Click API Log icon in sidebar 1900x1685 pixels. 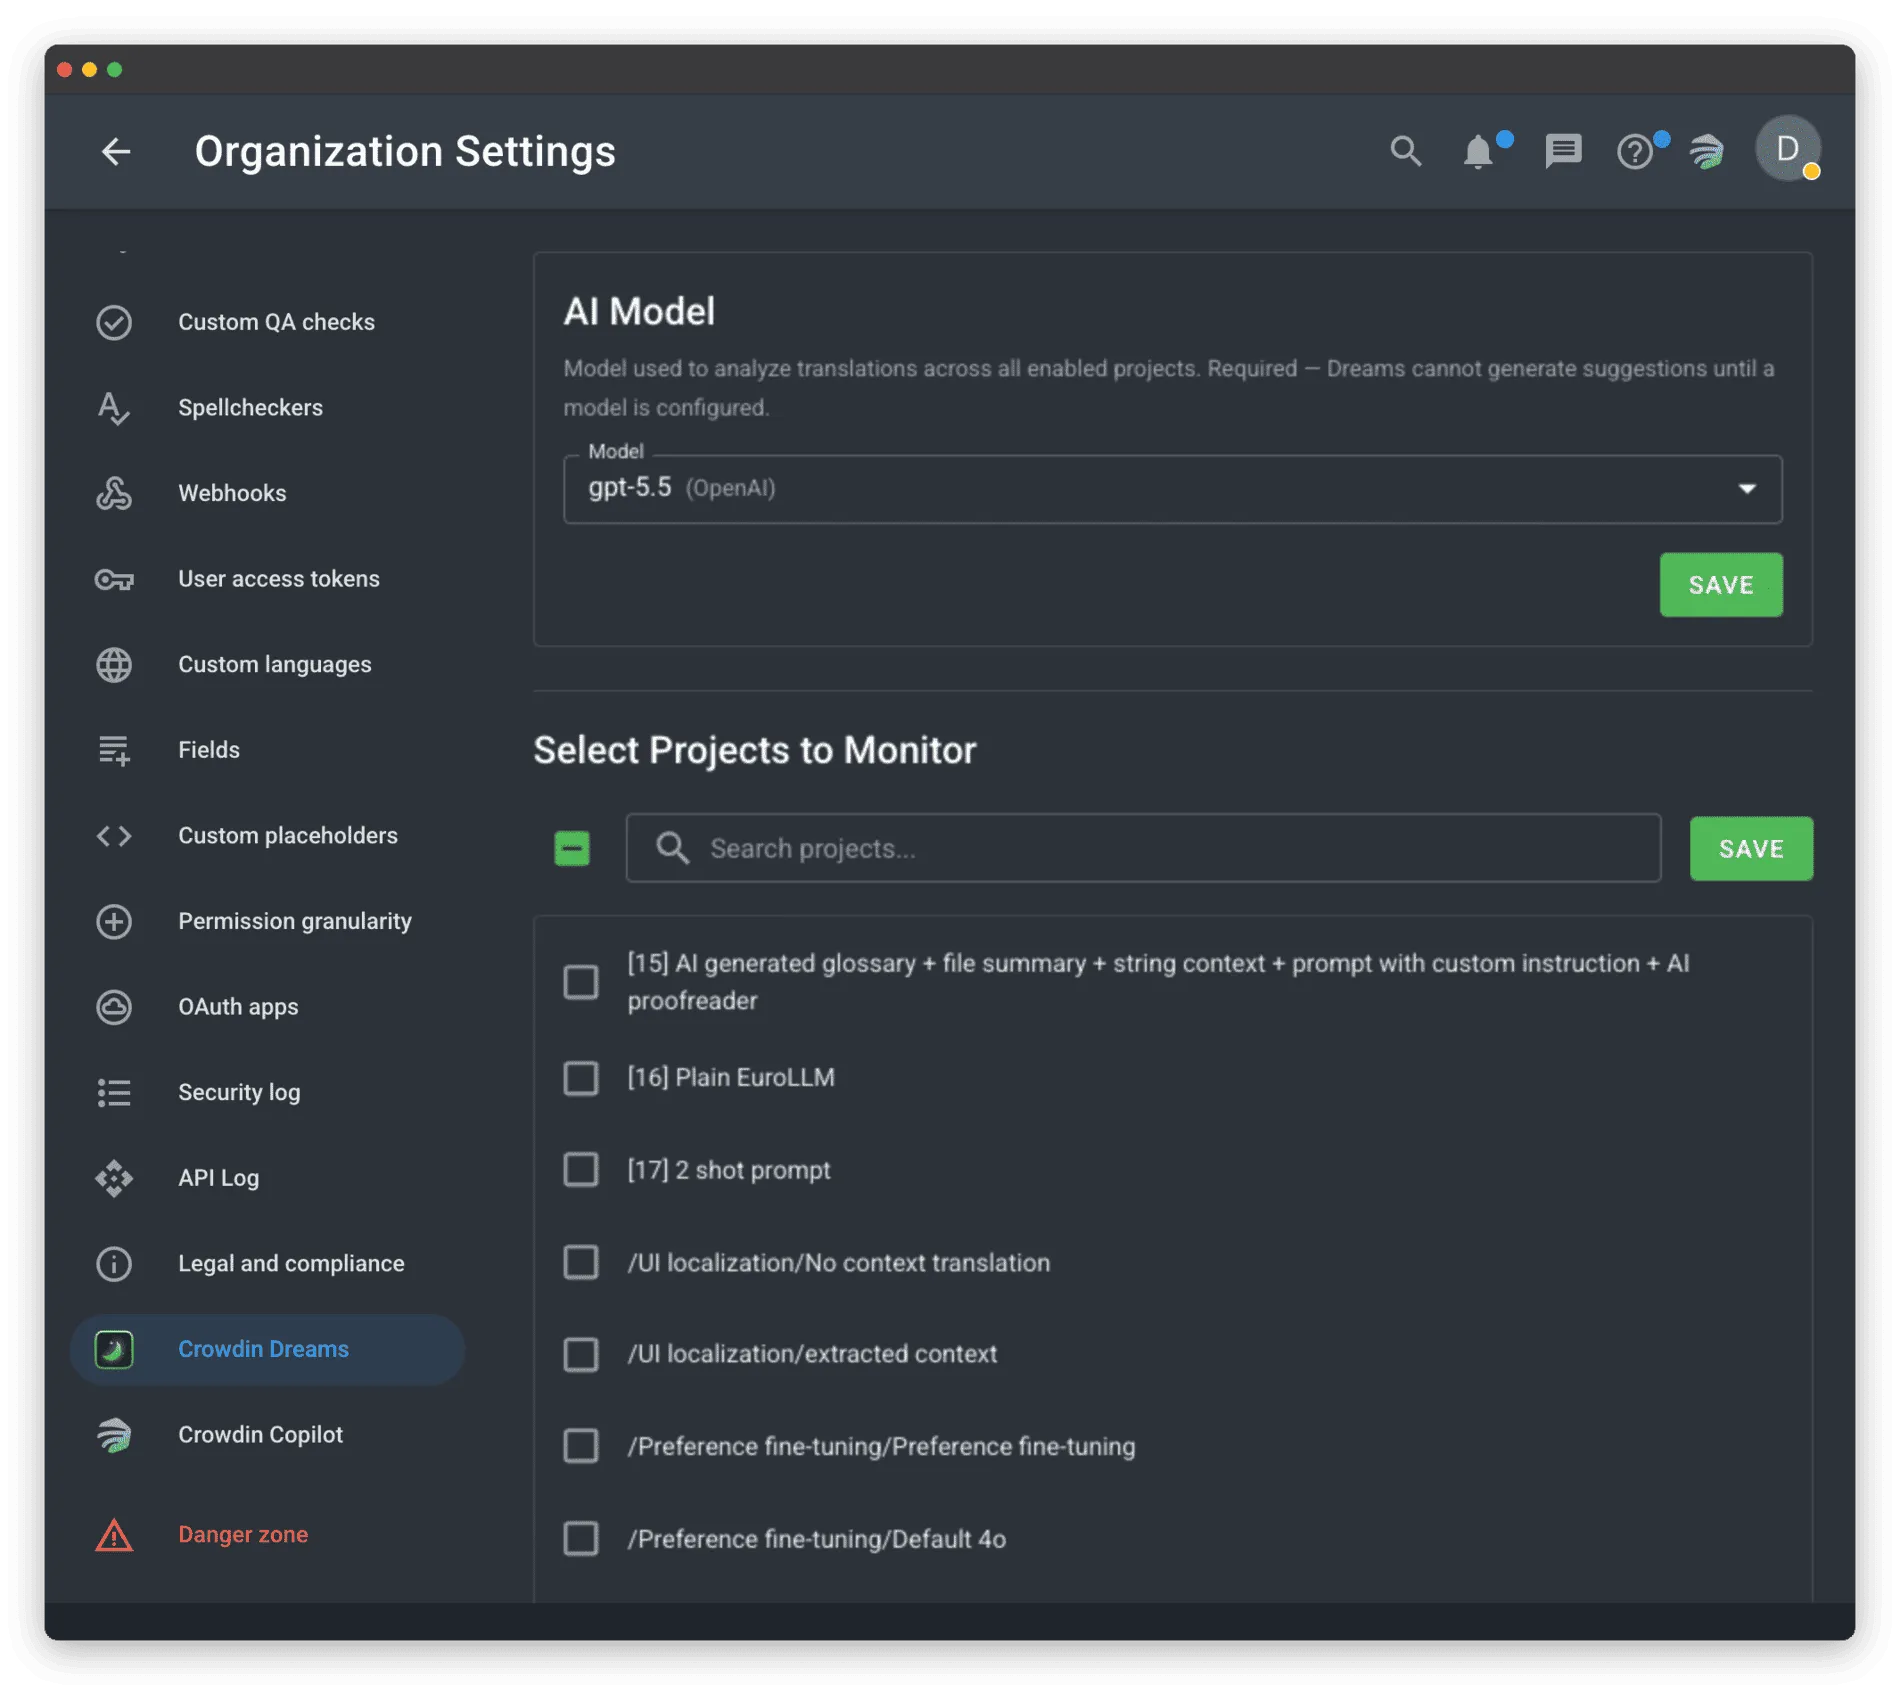click(x=114, y=1178)
